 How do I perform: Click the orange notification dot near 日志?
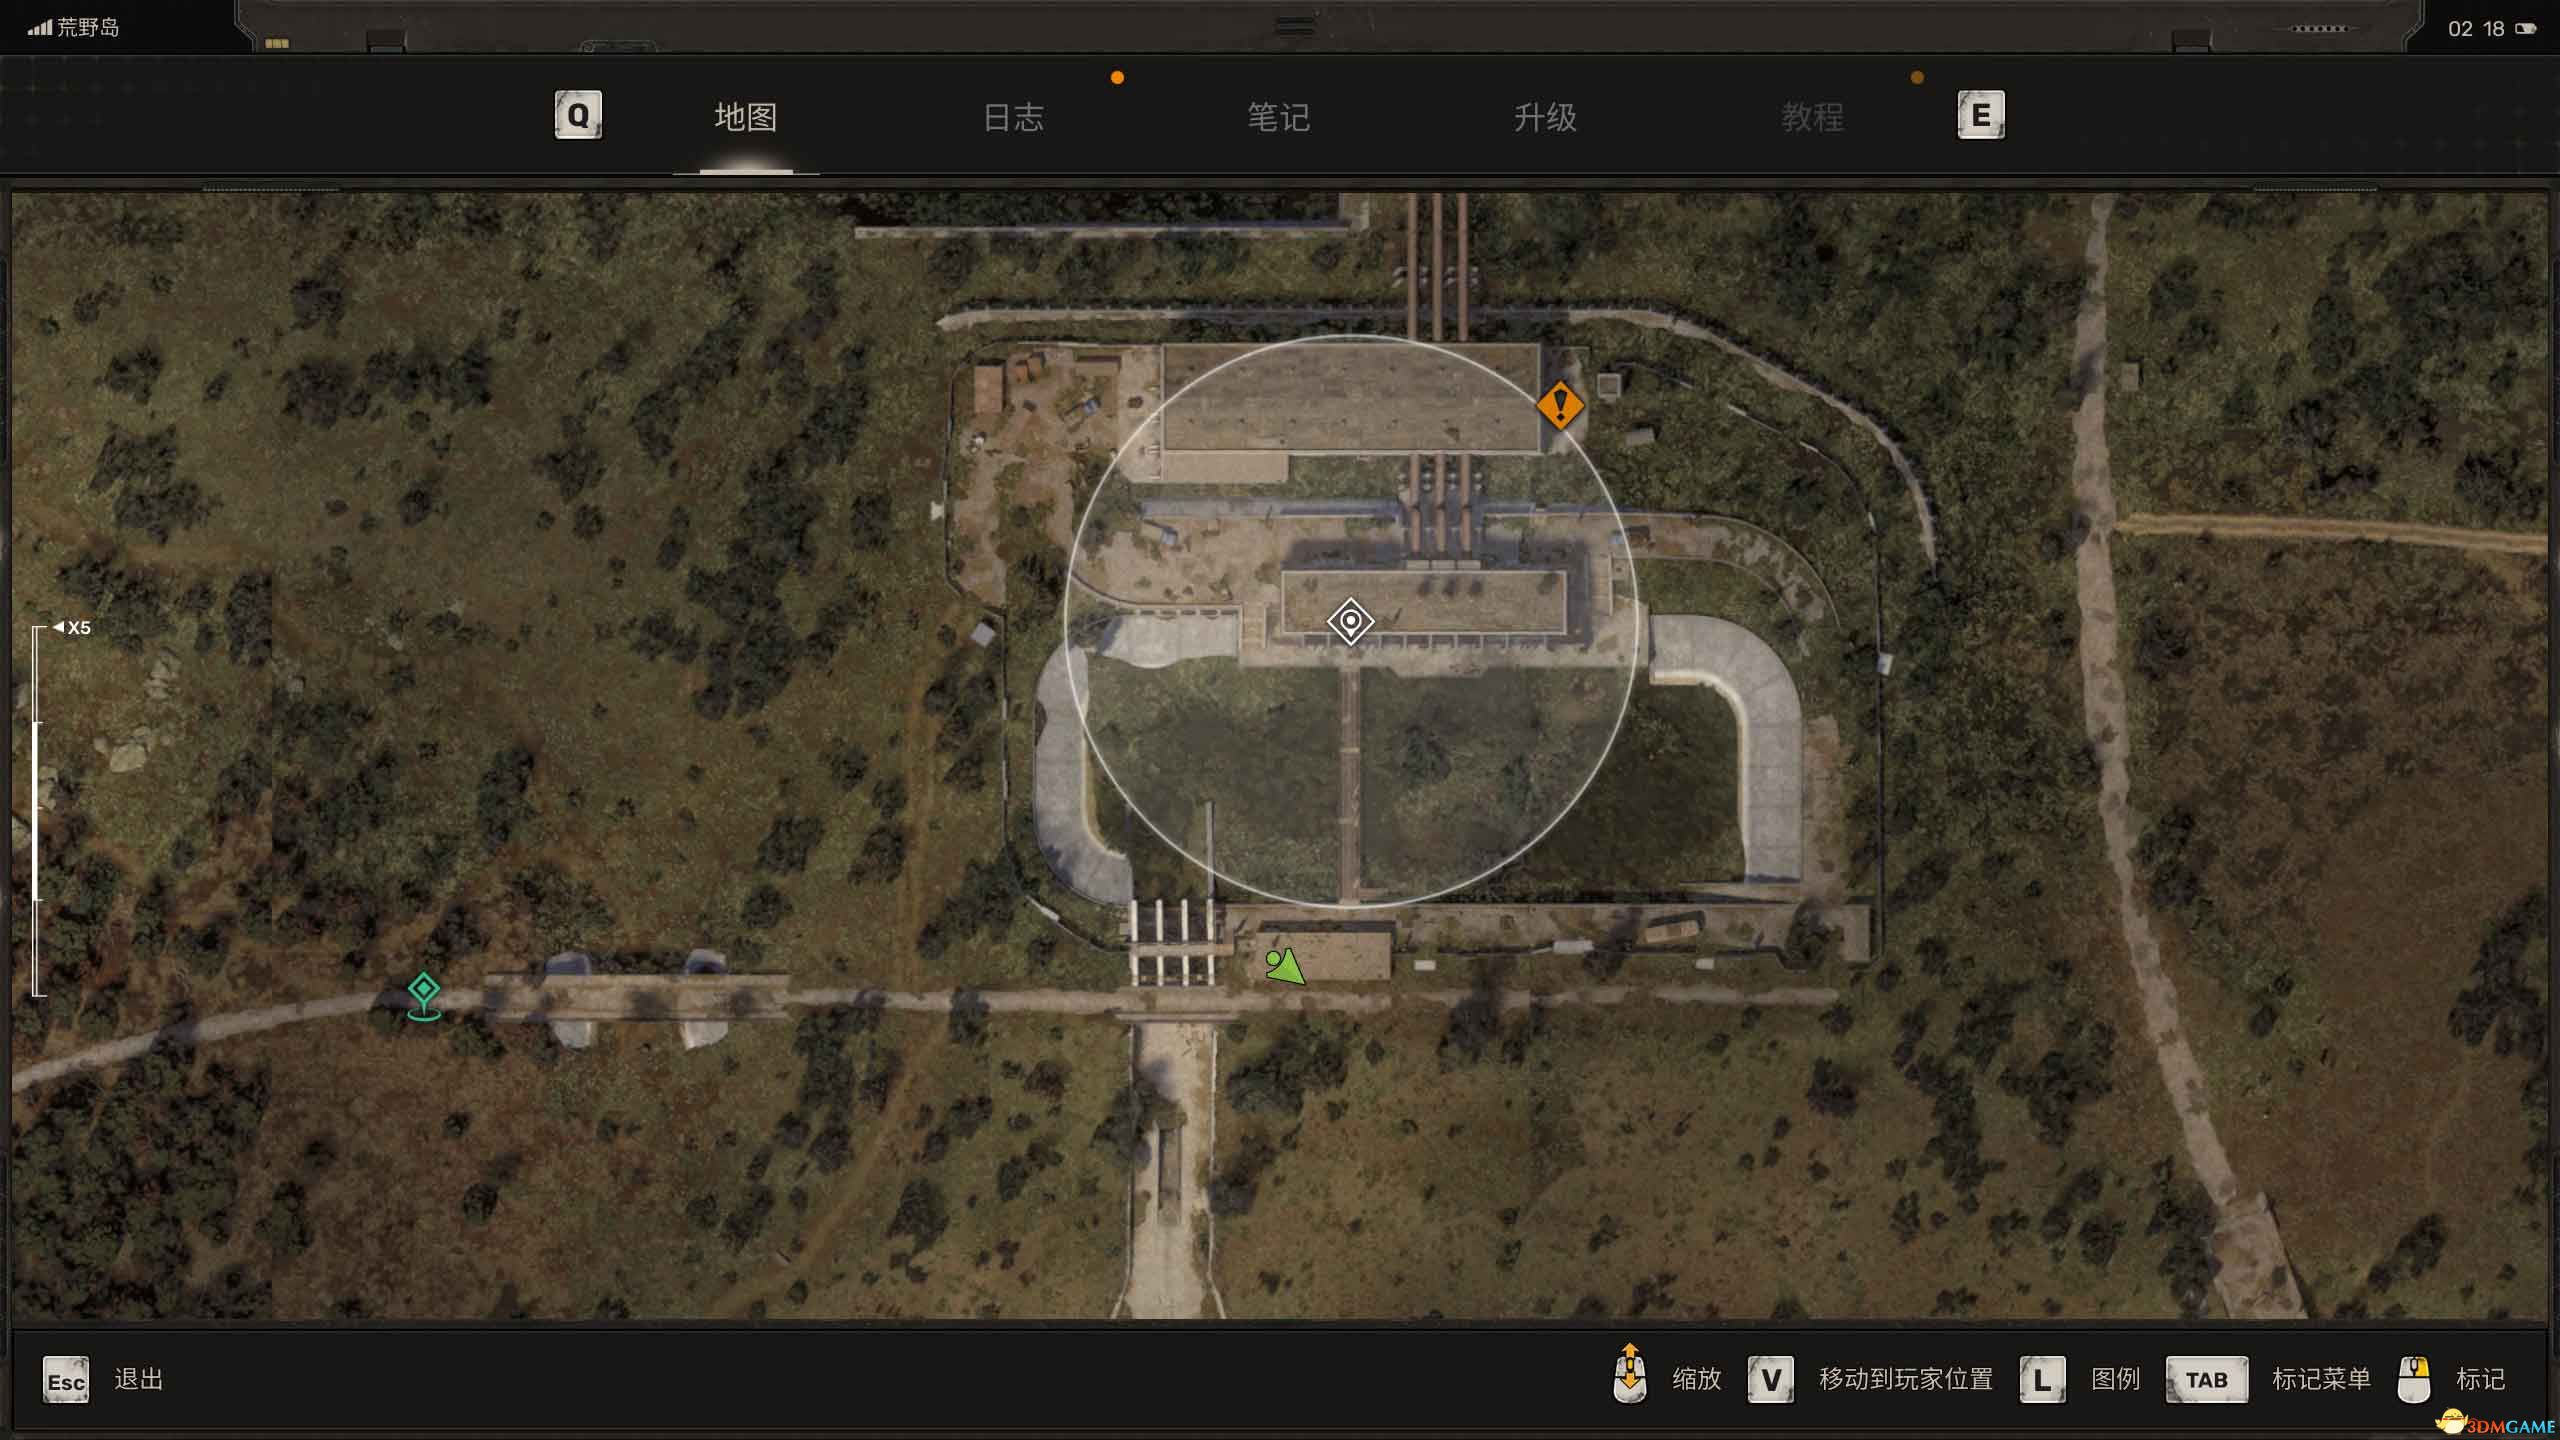pyautogui.click(x=1117, y=78)
